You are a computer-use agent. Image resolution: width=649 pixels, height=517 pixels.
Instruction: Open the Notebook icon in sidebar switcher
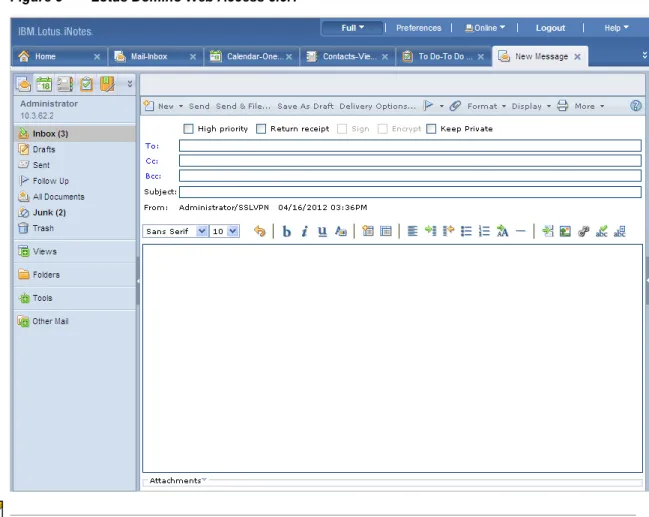[x=107, y=84]
